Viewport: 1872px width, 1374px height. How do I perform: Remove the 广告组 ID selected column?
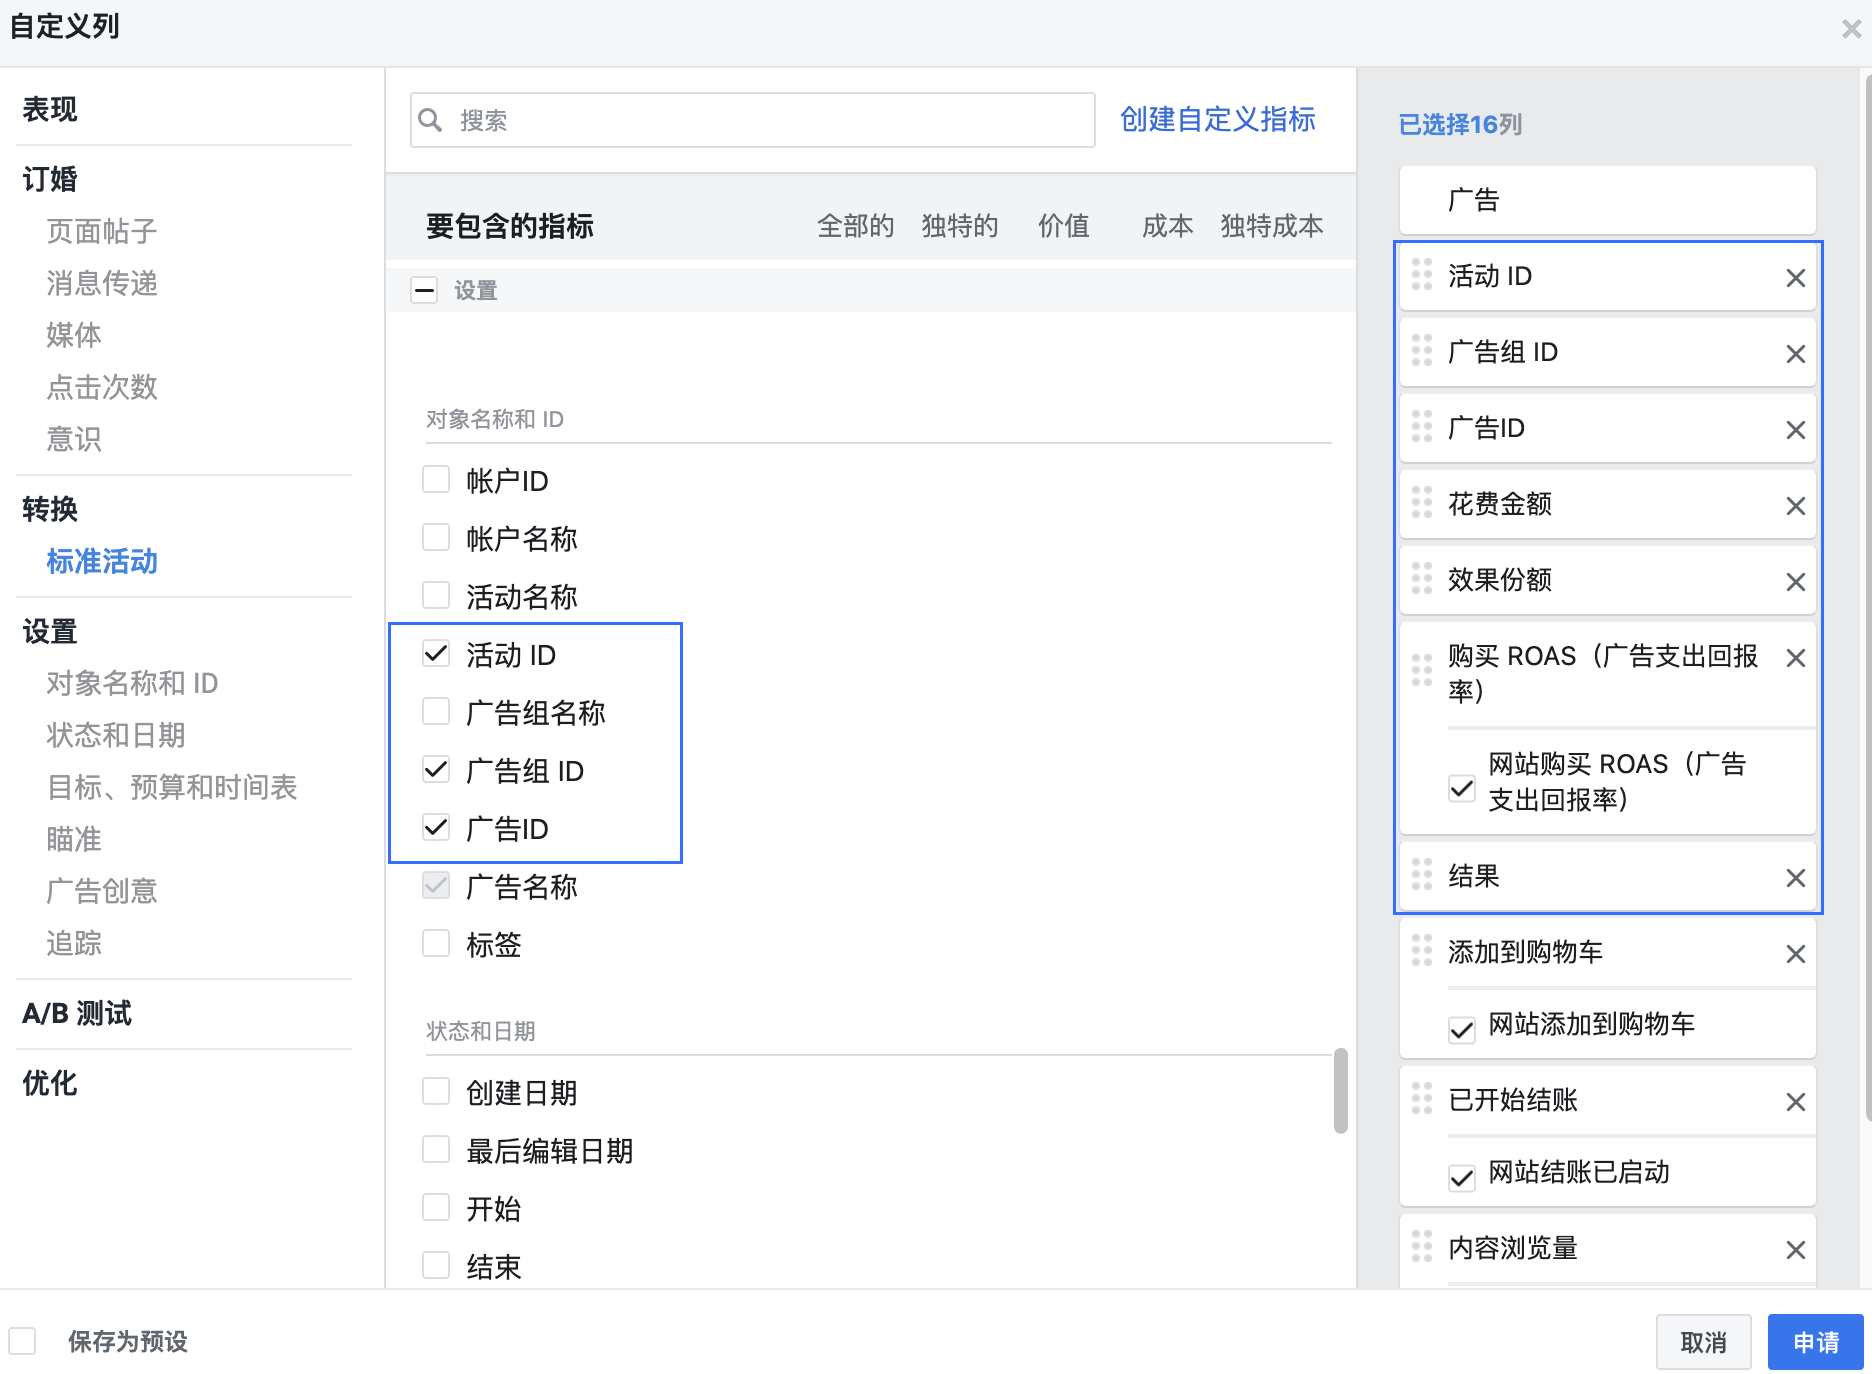pyautogui.click(x=1795, y=354)
